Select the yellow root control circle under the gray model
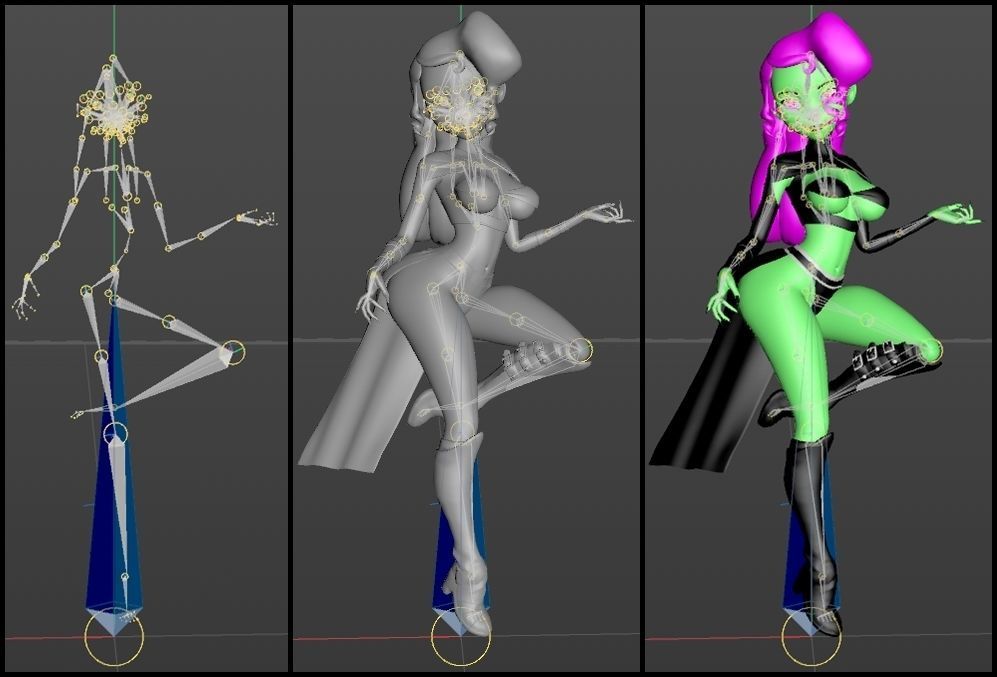Image resolution: width=997 pixels, height=677 pixels. pyautogui.click(x=460, y=636)
